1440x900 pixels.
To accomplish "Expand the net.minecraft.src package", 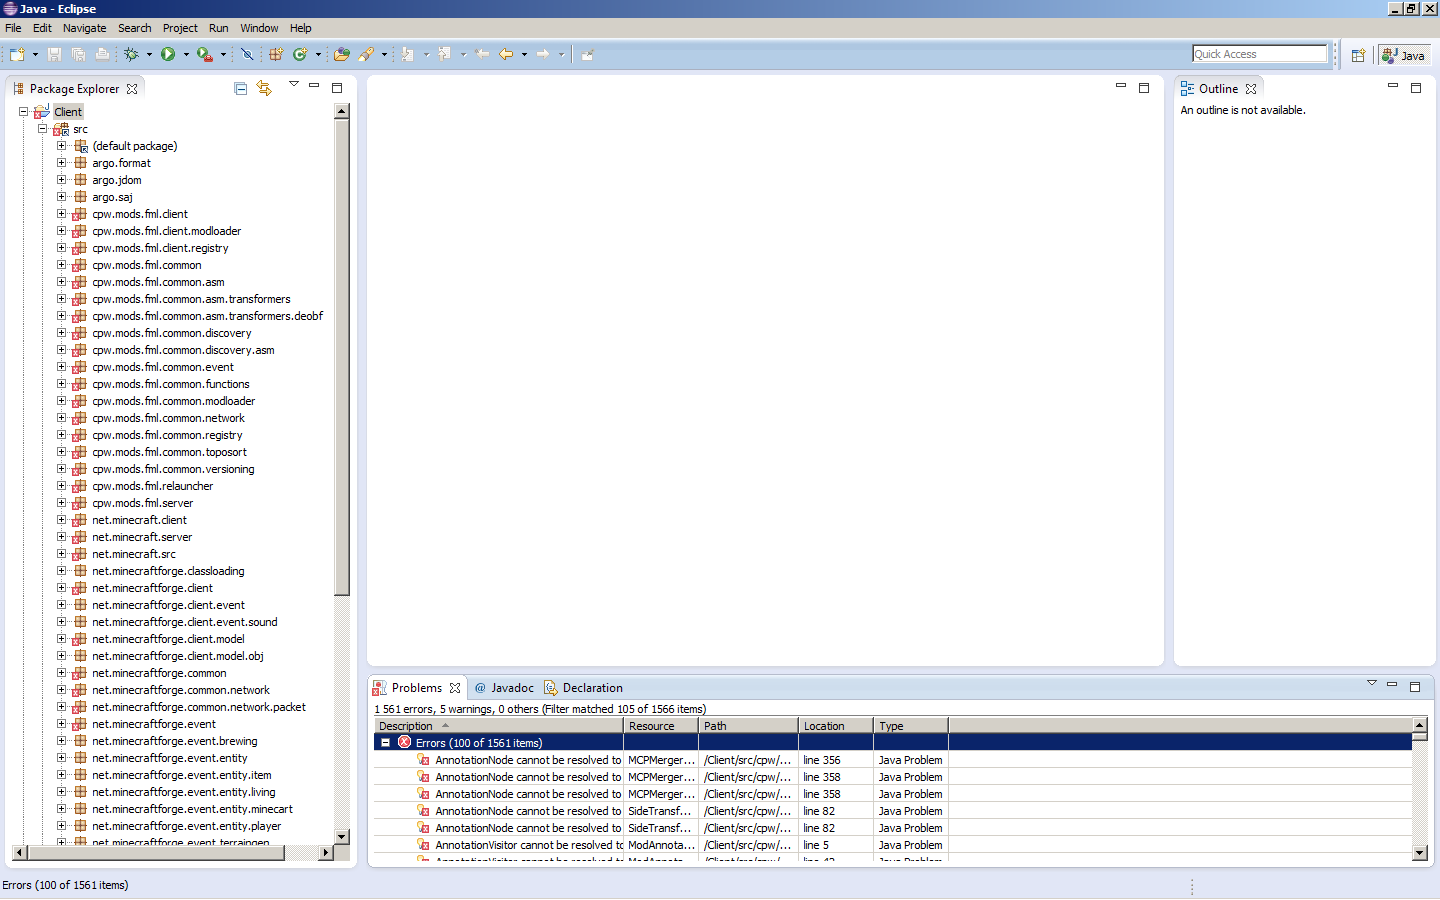I will coord(61,554).
